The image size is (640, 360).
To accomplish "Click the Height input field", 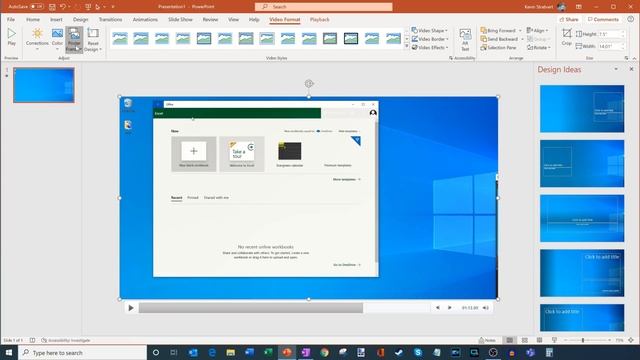I will tap(610, 34).
